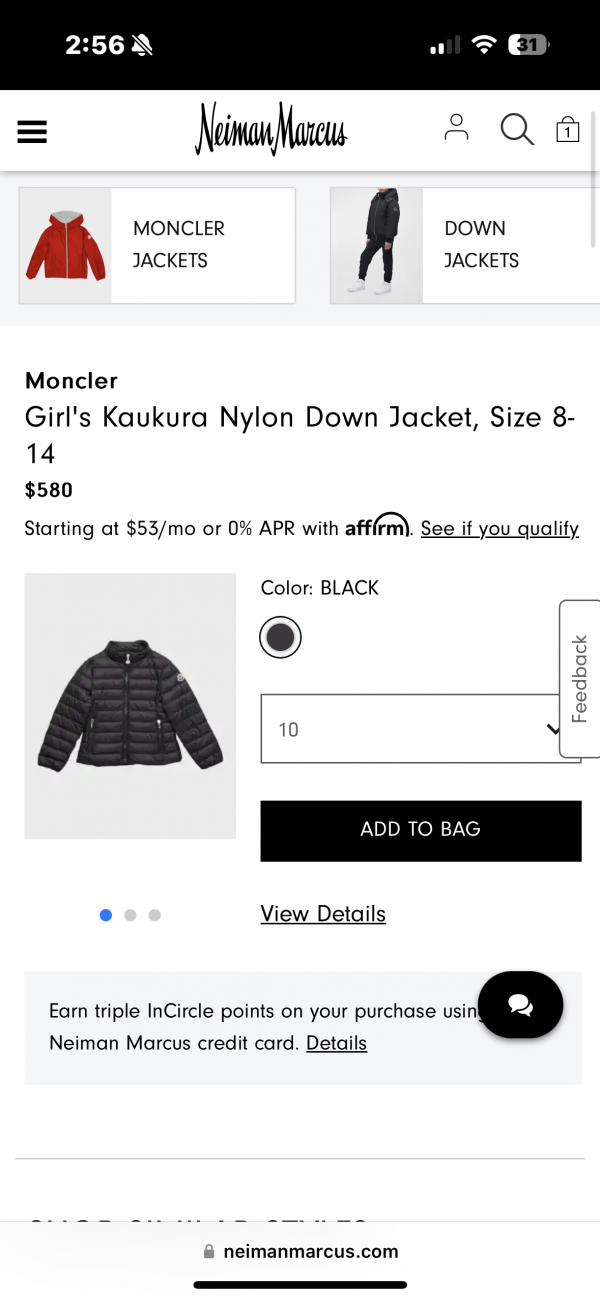Open the account profile icon
This screenshot has height=1301, width=600.
[x=456, y=128]
